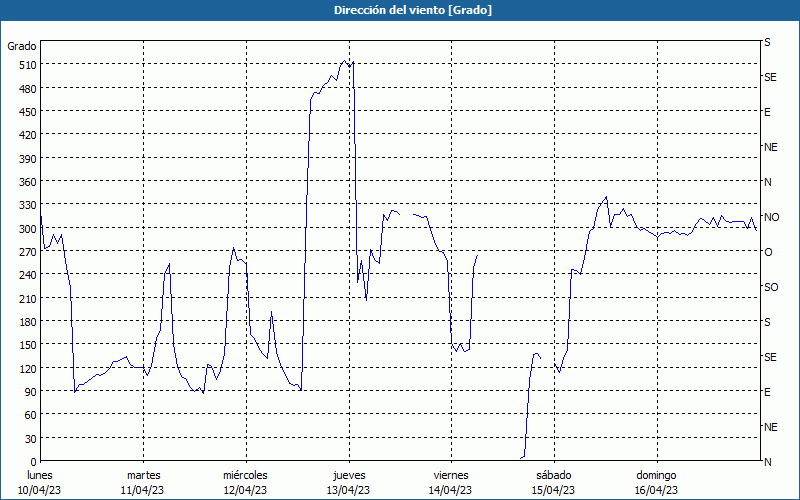The image size is (800, 500).
Task: Pick the 330 tick label
Action: 28,205
